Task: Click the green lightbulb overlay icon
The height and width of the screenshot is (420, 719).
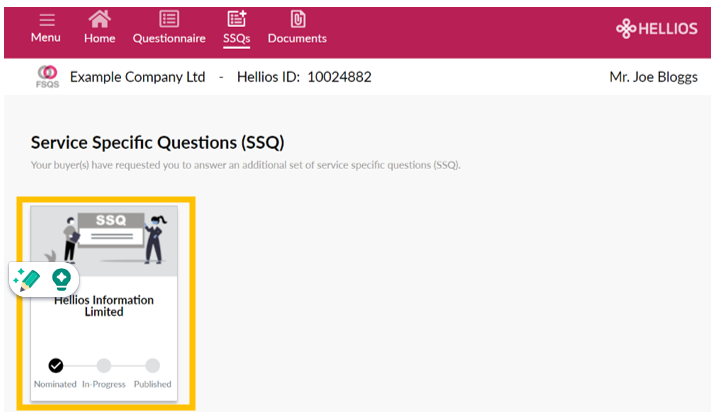Action: [x=61, y=279]
